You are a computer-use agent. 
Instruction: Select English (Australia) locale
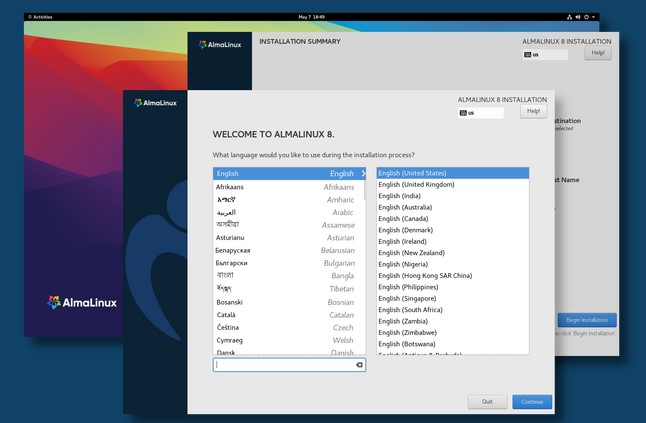tap(453, 207)
